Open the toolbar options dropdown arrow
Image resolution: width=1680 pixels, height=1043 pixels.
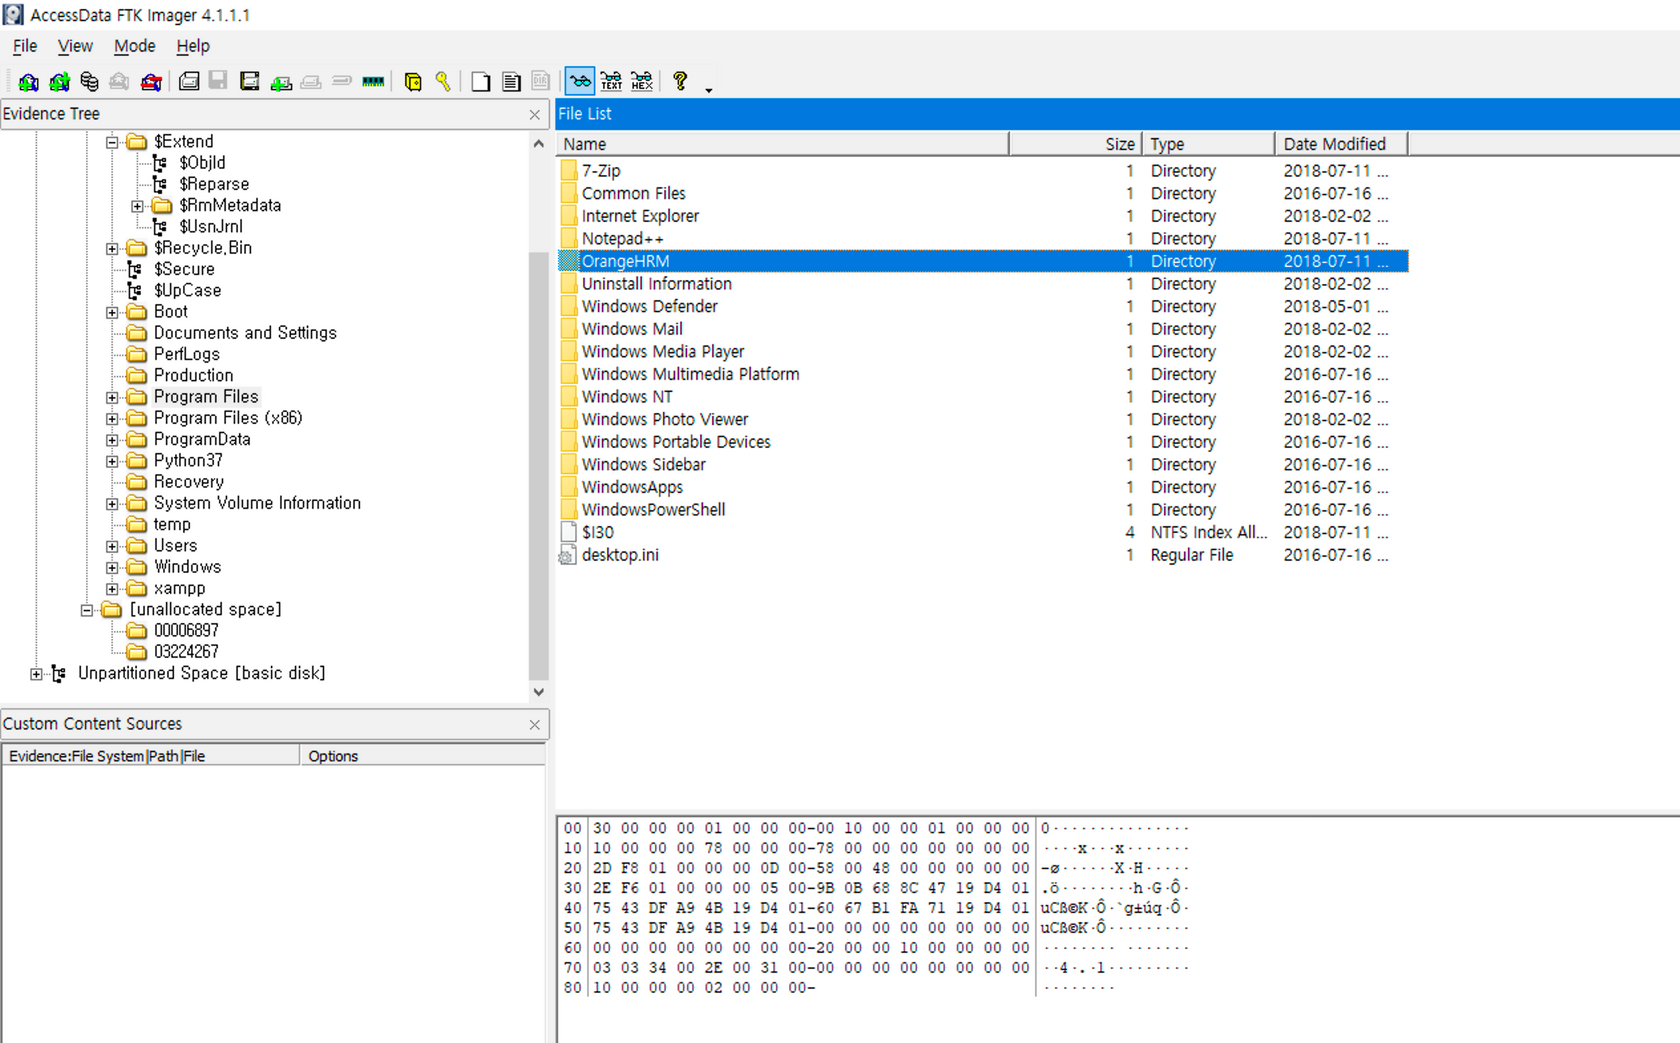coord(709,90)
